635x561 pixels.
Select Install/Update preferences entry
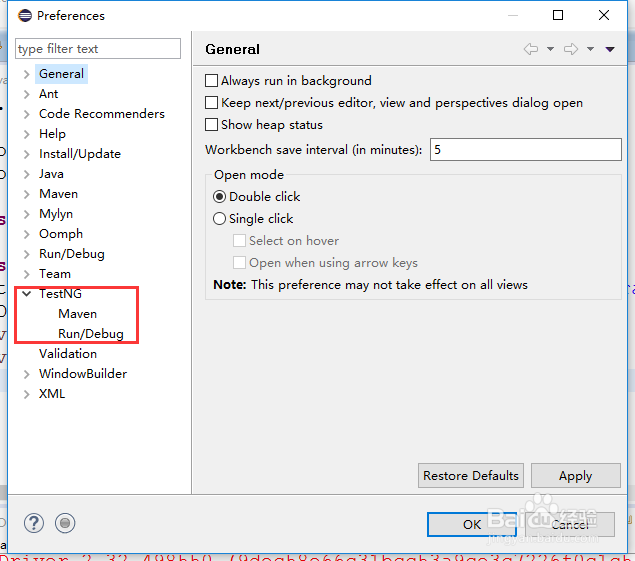tap(80, 154)
